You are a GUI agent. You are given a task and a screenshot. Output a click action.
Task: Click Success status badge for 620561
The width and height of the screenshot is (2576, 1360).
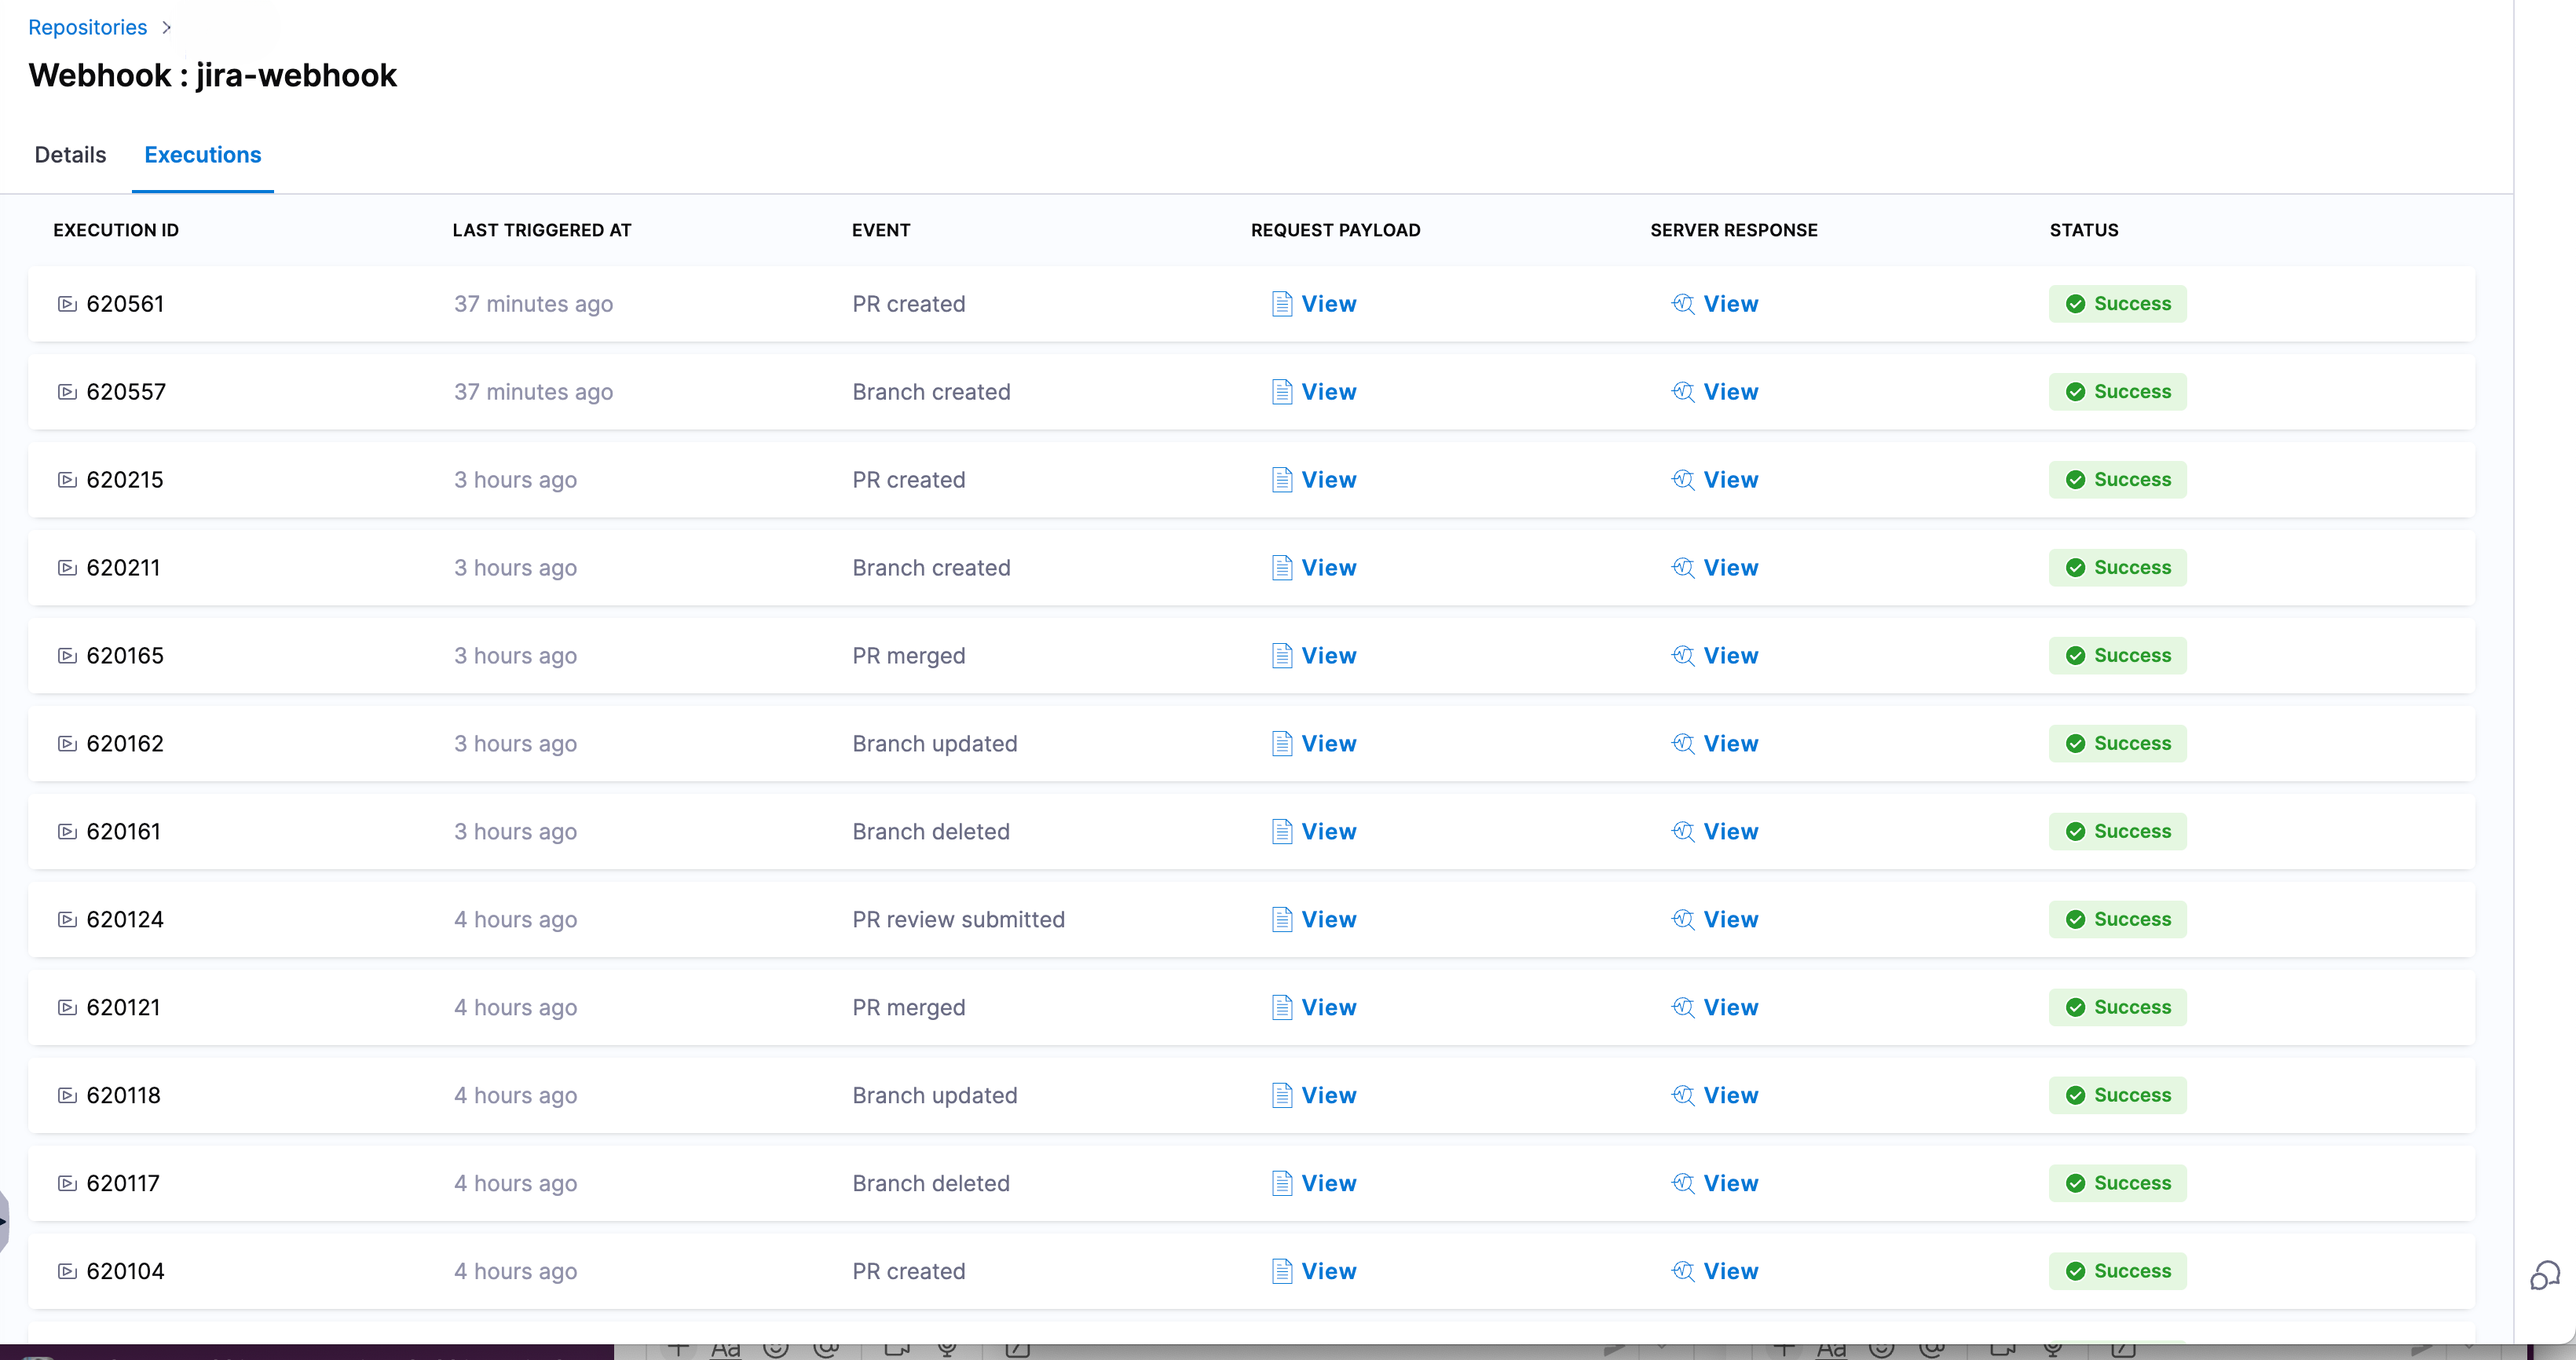click(x=2117, y=304)
